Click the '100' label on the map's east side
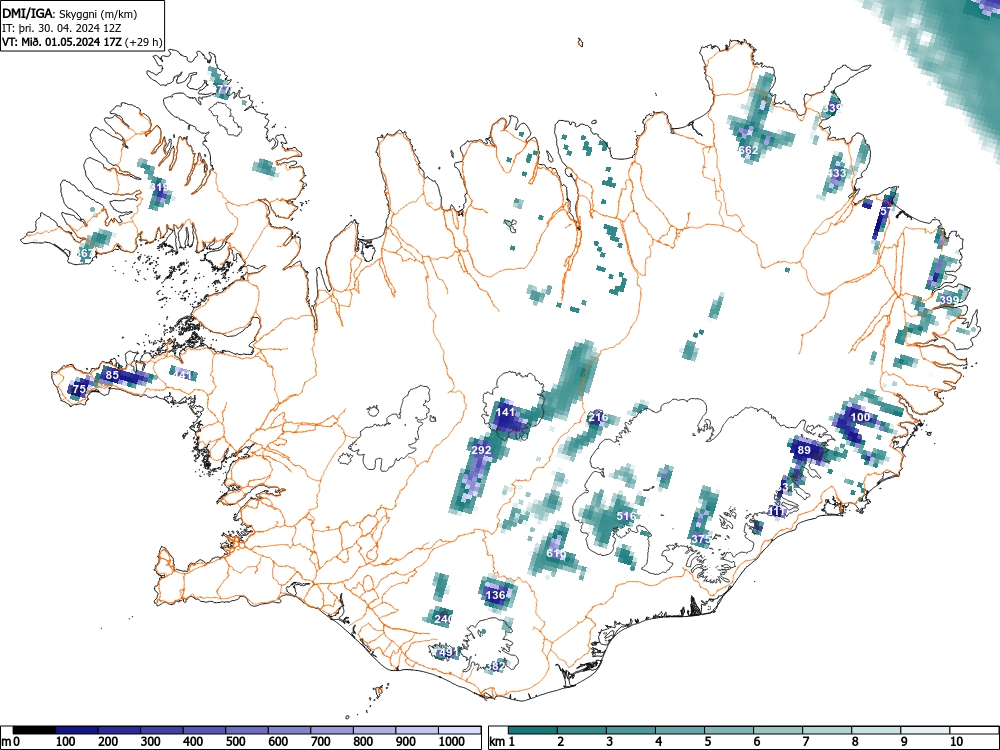1000x750 pixels. [x=860, y=417]
